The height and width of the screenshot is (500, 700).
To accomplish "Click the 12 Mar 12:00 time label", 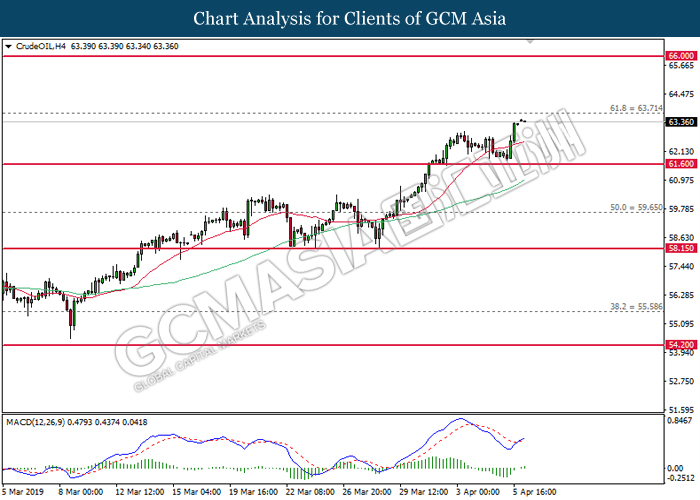I will click(140, 492).
